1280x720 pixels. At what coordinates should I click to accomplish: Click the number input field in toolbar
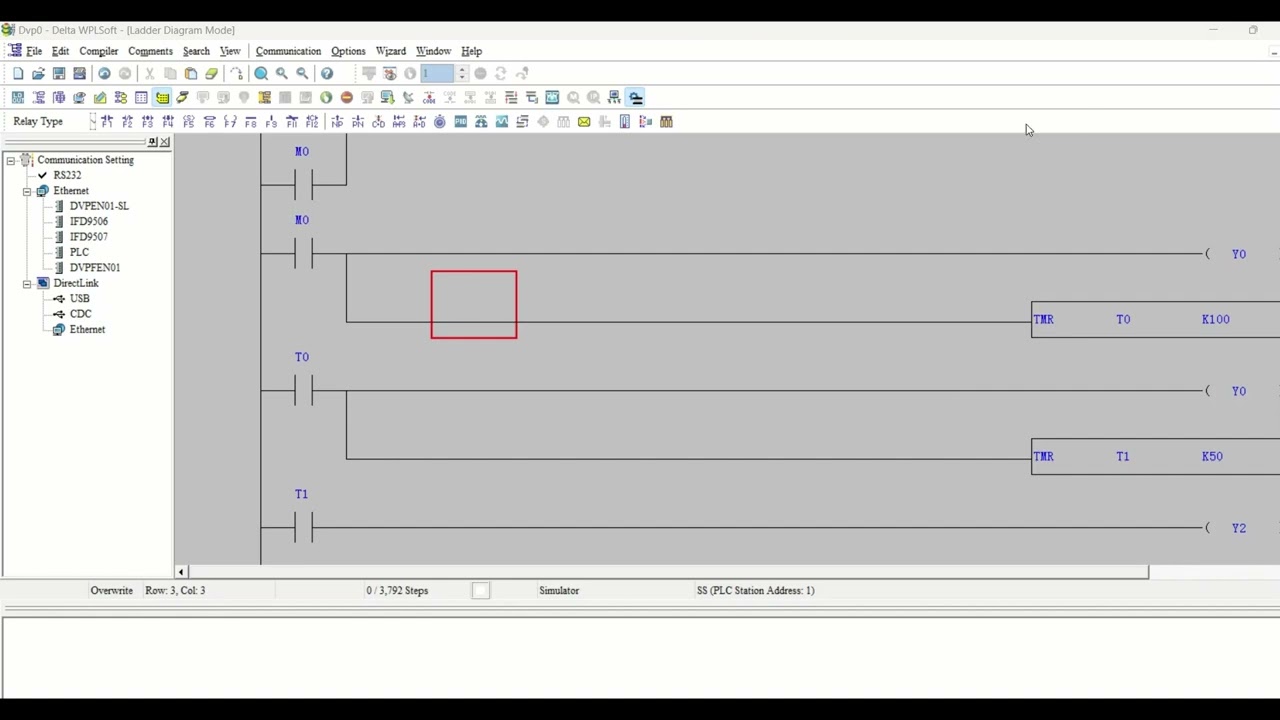coord(437,74)
